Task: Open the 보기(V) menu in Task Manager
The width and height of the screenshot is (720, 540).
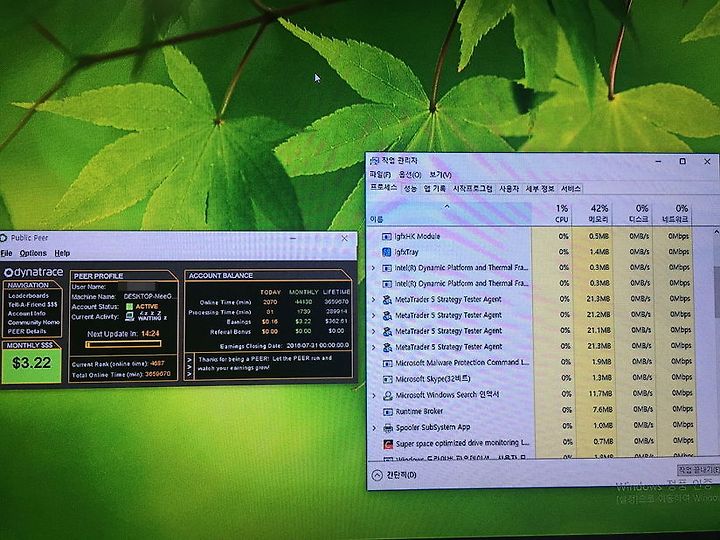Action: pos(440,174)
